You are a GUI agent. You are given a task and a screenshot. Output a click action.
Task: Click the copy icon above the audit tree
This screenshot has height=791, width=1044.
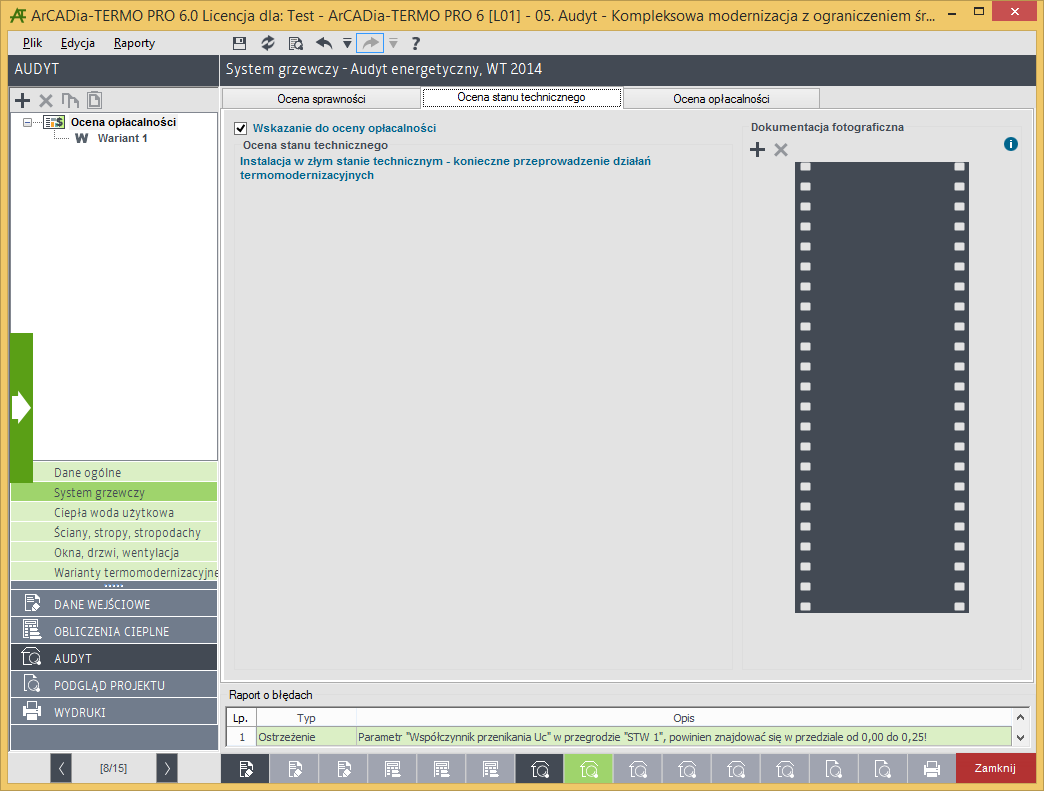pyautogui.click(x=70, y=101)
